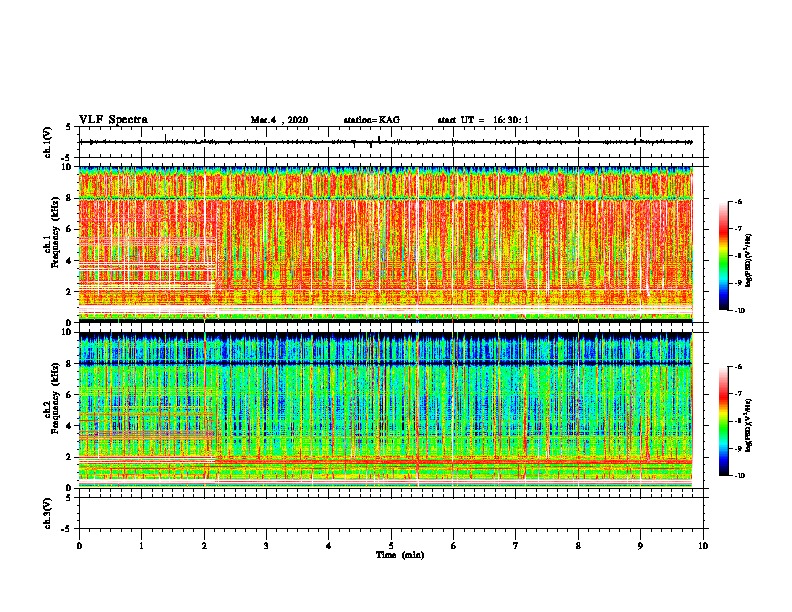Click the "2" kHz tick of ch.1 spectrogram
792x612 pixels.
[70, 292]
